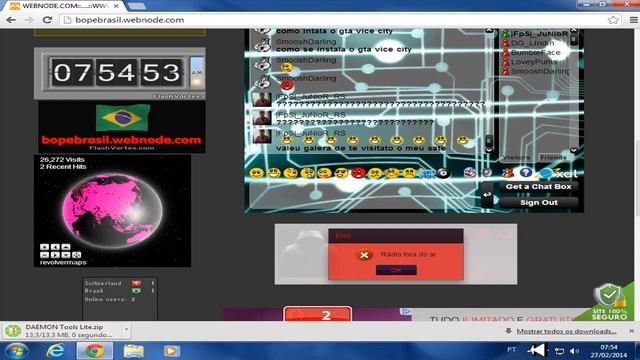Open the xat users group icon

(x=508, y=173)
